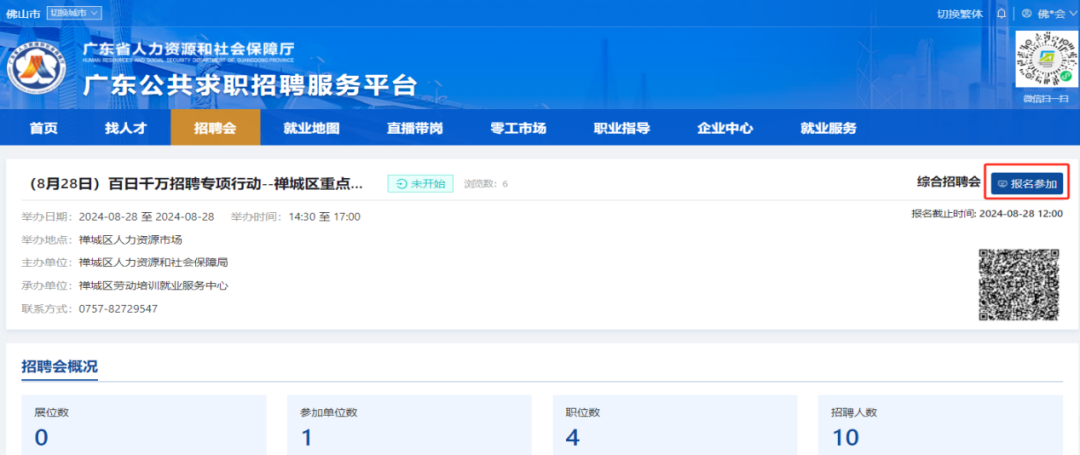Click the 招聘会概况 section heading

[59, 367]
